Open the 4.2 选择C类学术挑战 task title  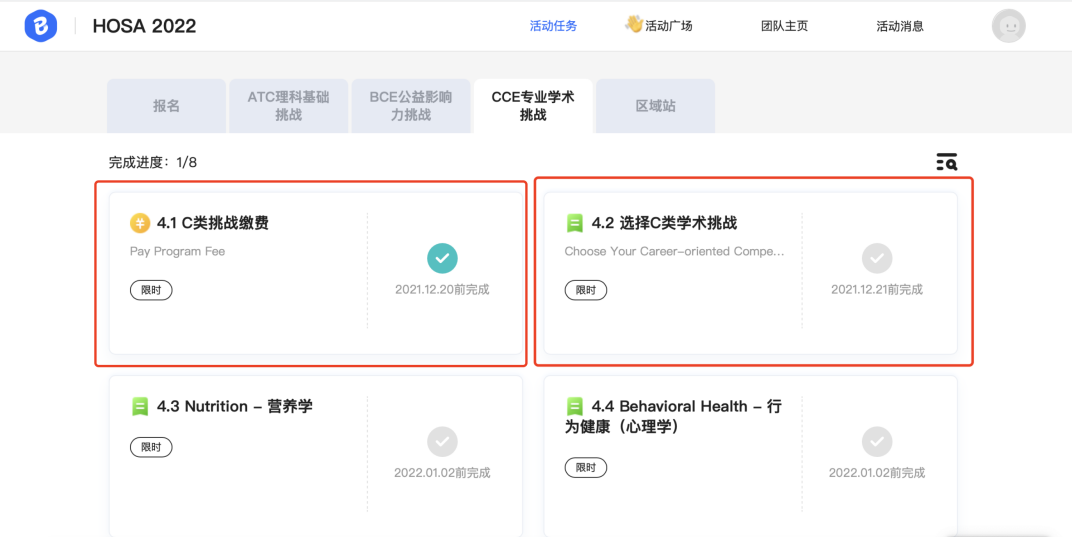coord(665,223)
